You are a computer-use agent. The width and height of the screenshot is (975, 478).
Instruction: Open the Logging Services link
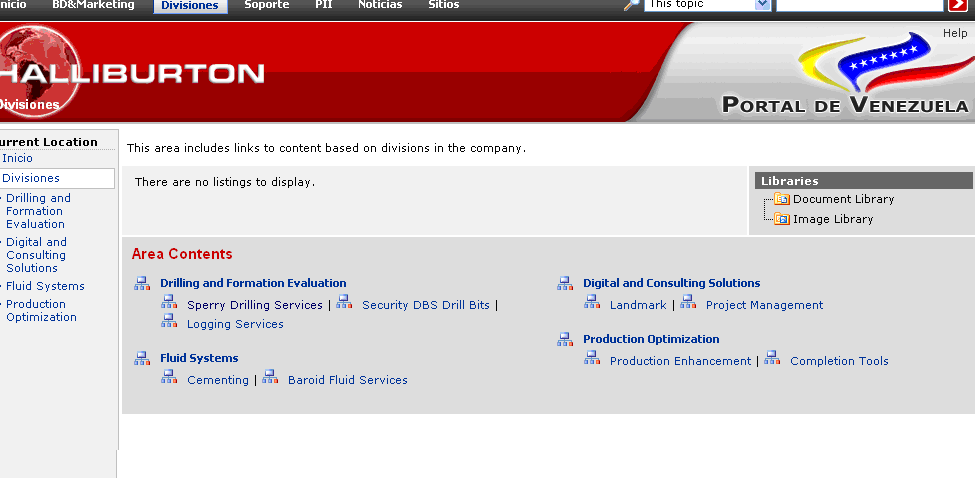[x=235, y=324]
